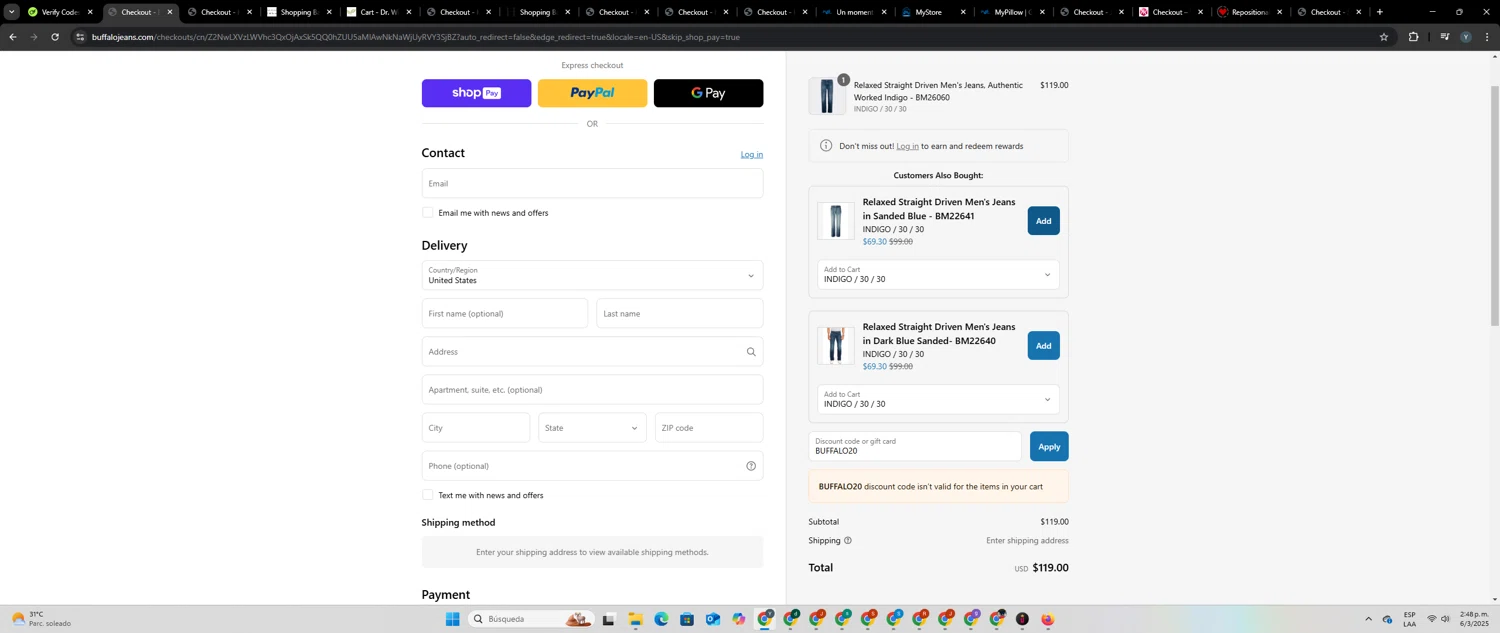This screenshot has height=633, width=1500.
Task: Switch to the Repositiona browser tab
Action: (1250, 12)
